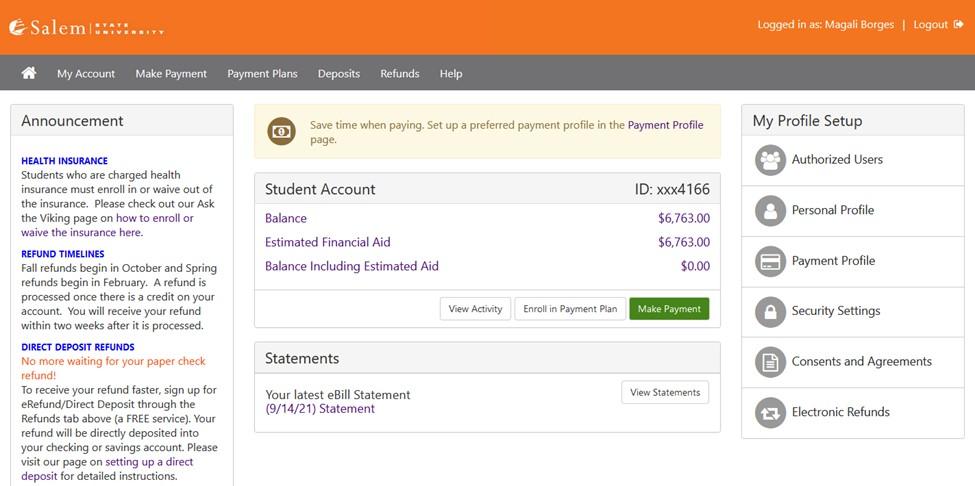Open the Payment Plans menu item
Viewport: 975px width, 486px height.
tap(262, 73)
